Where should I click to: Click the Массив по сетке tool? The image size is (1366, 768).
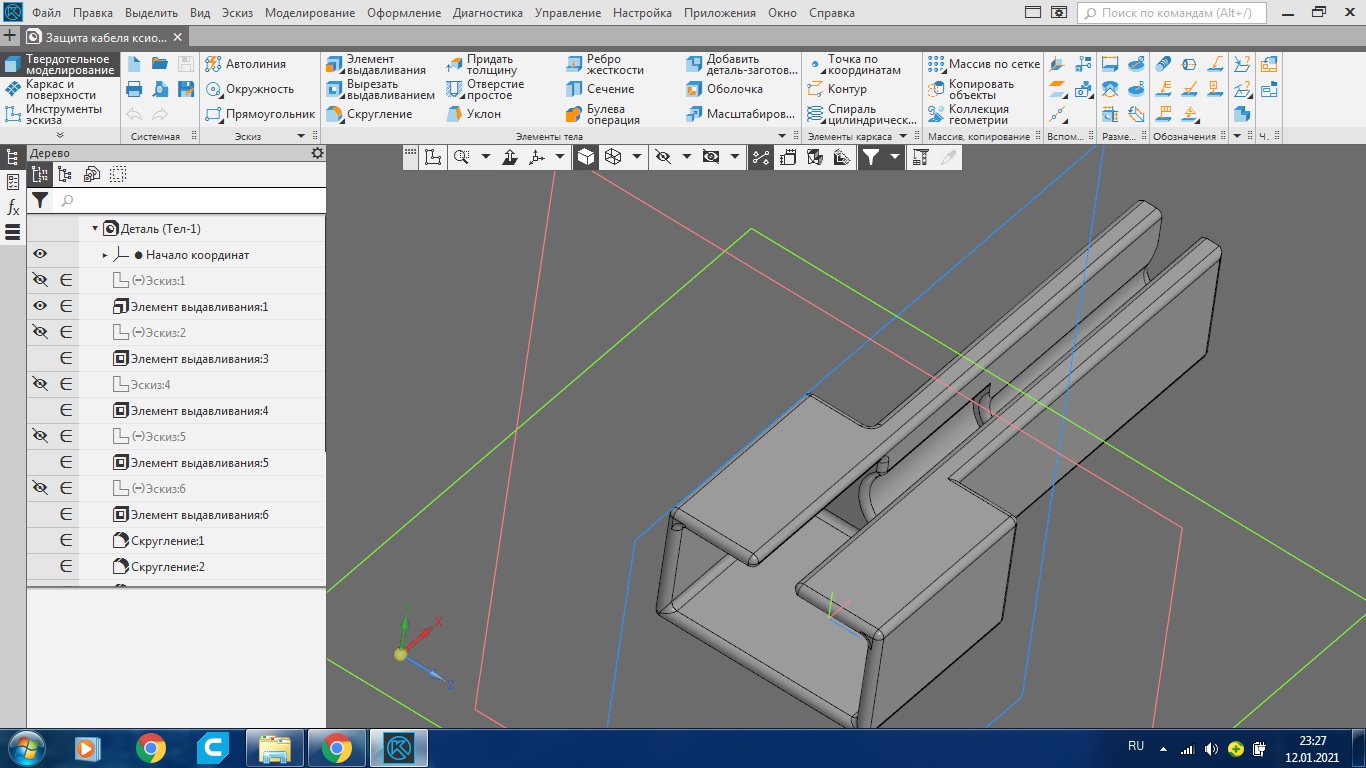click(x=984, y=64)
